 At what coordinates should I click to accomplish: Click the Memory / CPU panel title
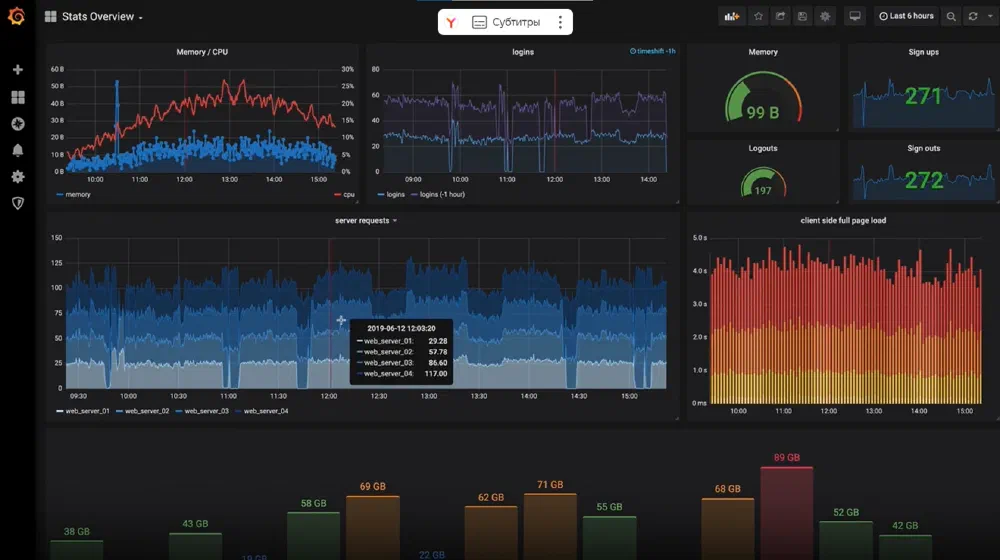(202, 52)
